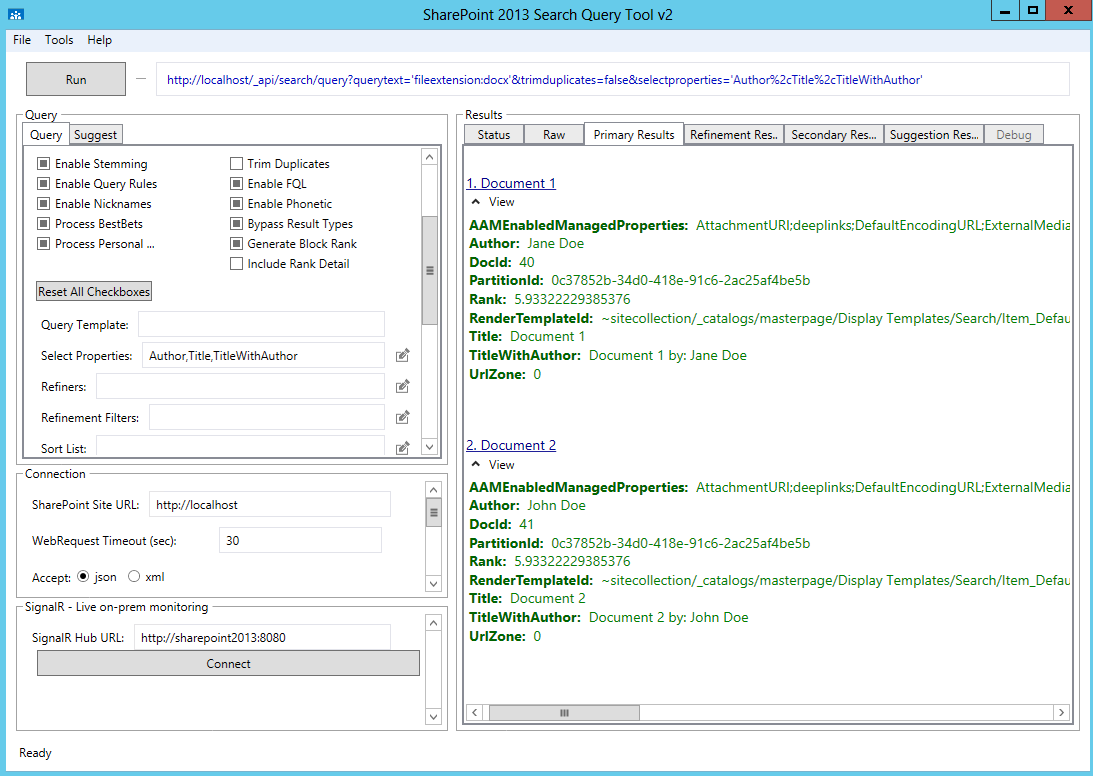The height and width of the screenshot is (776, 1093).
Task: Open the Document 2 result link
Action: (x=511, y=445)
